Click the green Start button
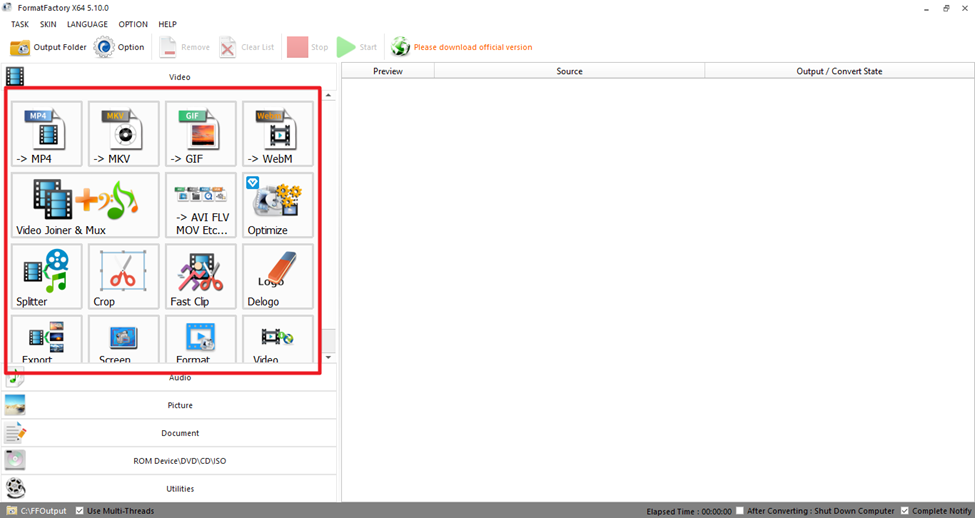This screenshot has height=518, width=975. pos(357,47)
